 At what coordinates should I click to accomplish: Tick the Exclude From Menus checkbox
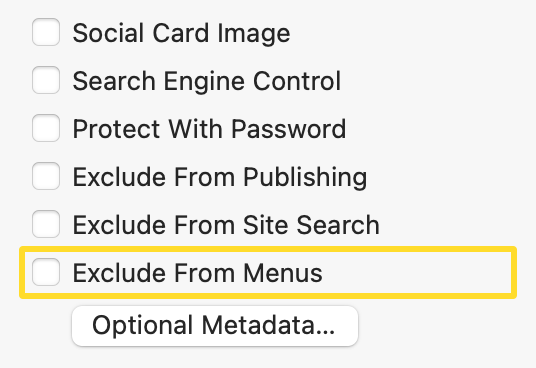46,272
